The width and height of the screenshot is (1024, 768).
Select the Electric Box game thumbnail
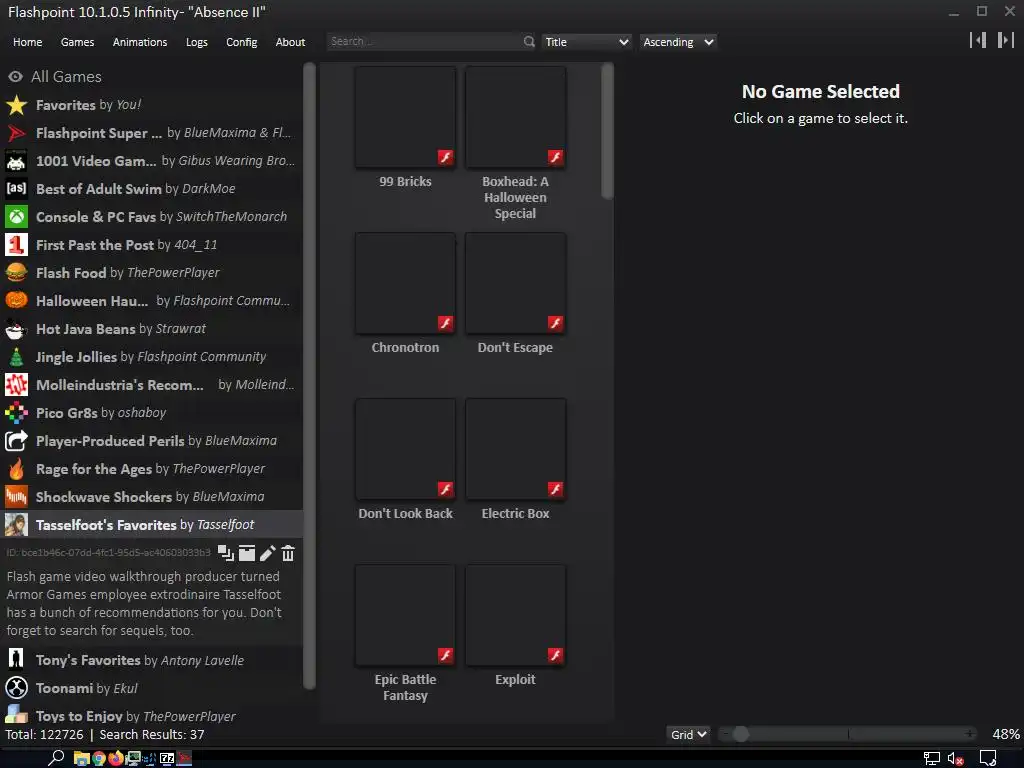tap(515, 449)
